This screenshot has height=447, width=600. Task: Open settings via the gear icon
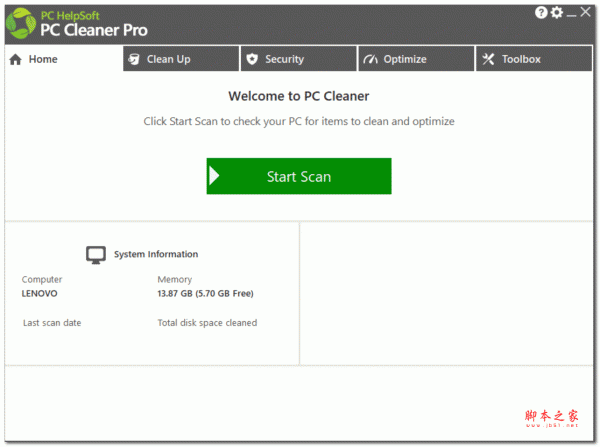557,13
